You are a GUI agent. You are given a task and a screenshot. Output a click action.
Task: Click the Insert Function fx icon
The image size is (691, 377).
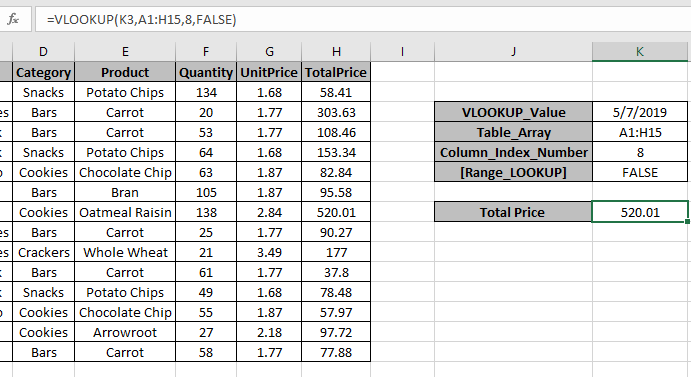(x=13, y=19)
